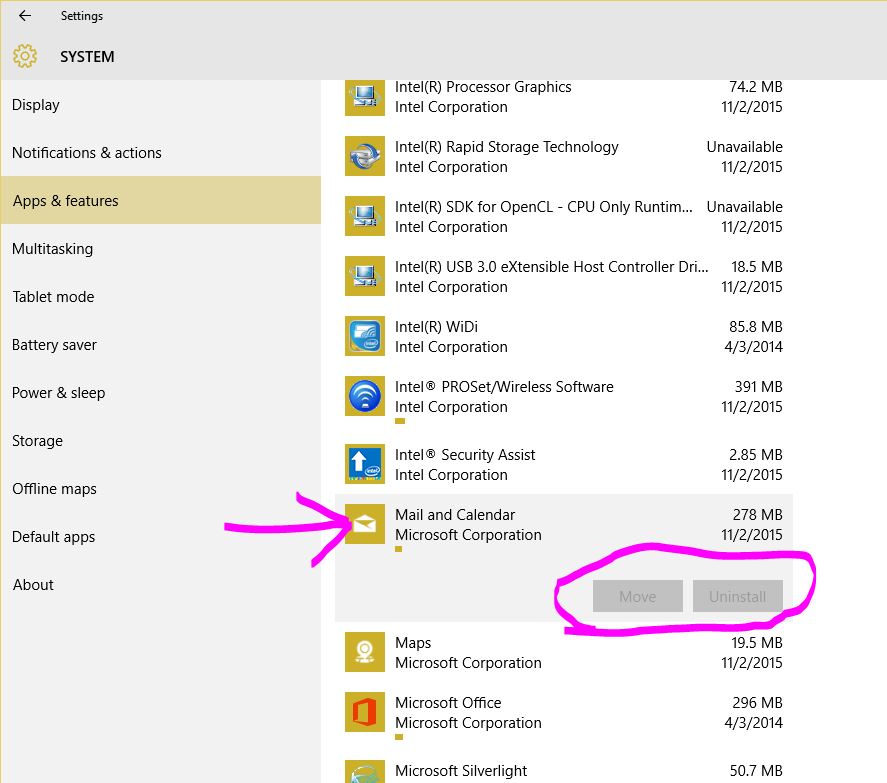Click the 391 MB size value

[759, 387]
